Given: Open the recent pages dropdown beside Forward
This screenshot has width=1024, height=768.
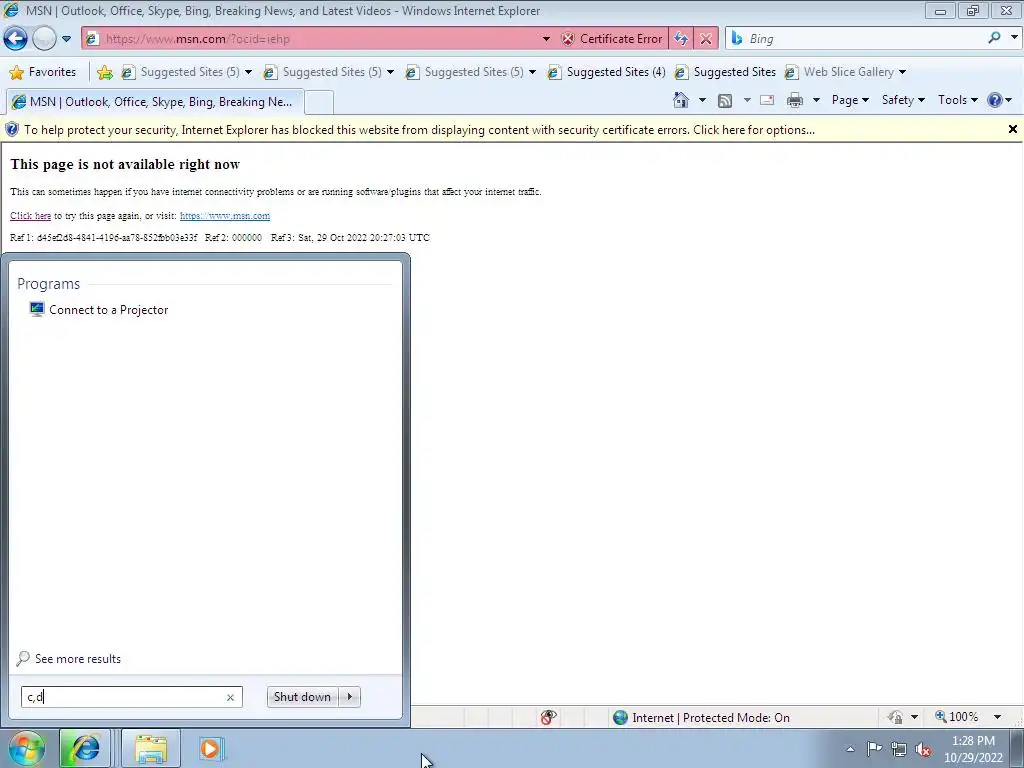Looking at the screenshot, I should (x=66, y=39).
